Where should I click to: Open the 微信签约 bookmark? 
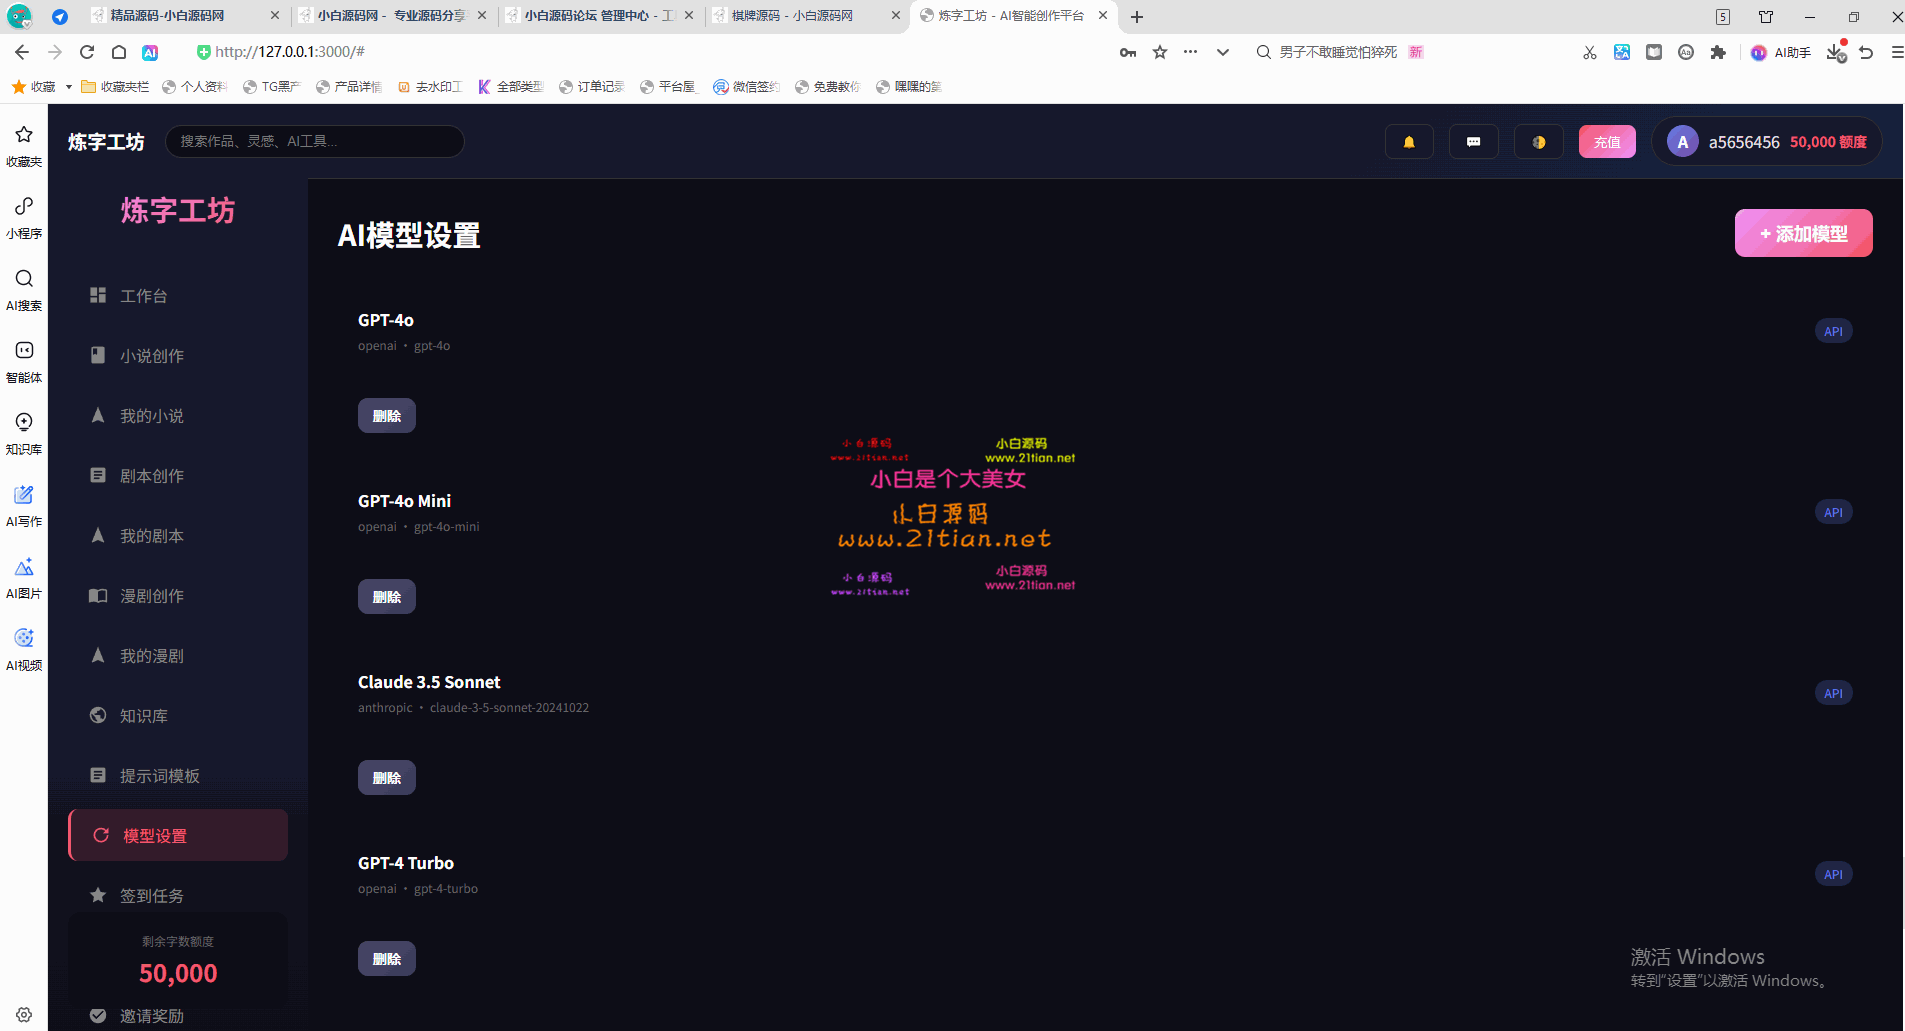(747, 87)
